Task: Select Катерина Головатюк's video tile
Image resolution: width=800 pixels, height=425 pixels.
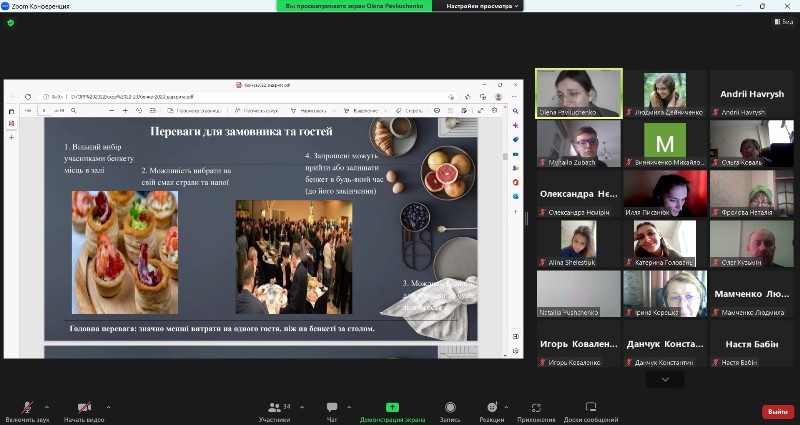Action: 664,244
